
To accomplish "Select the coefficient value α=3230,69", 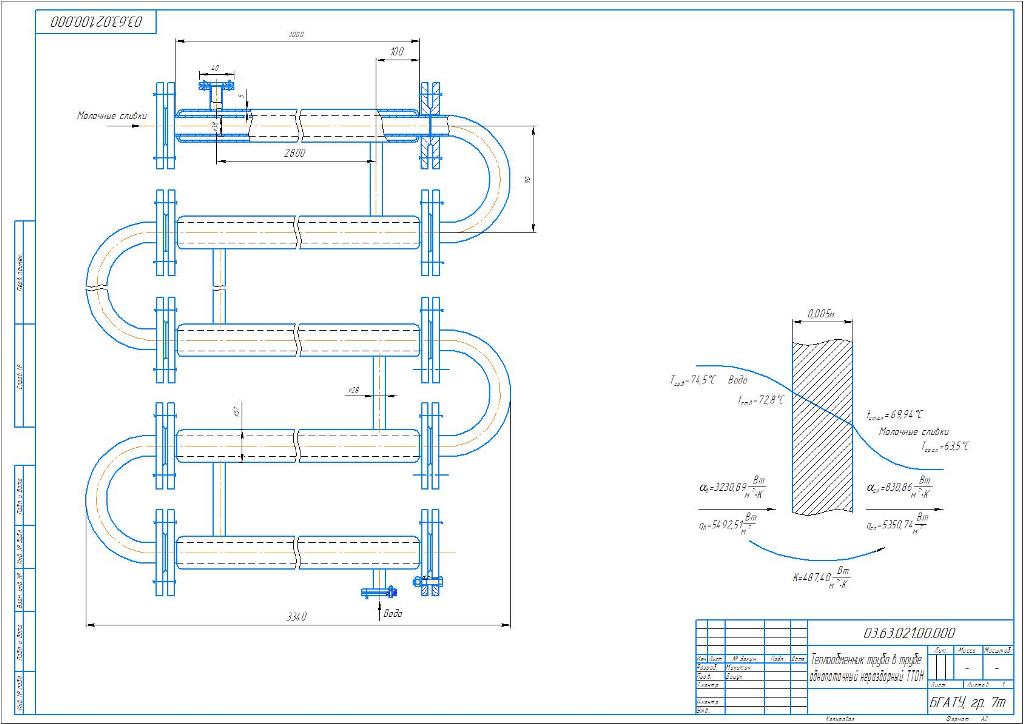I will pyautogui.click(x=733, y=487).
